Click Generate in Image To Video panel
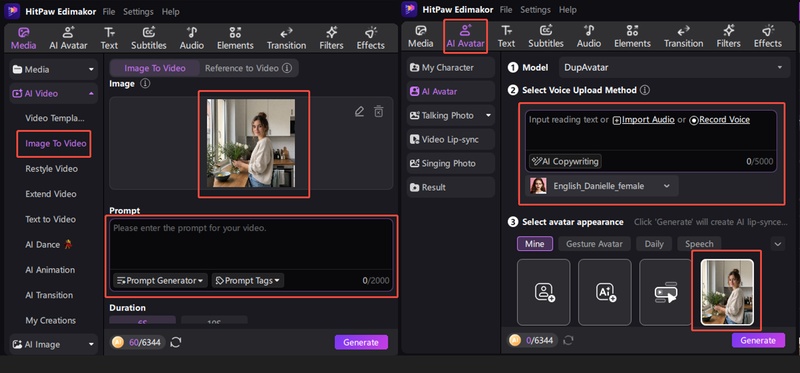This screenshot has height=373, width=800. [361, 342]
